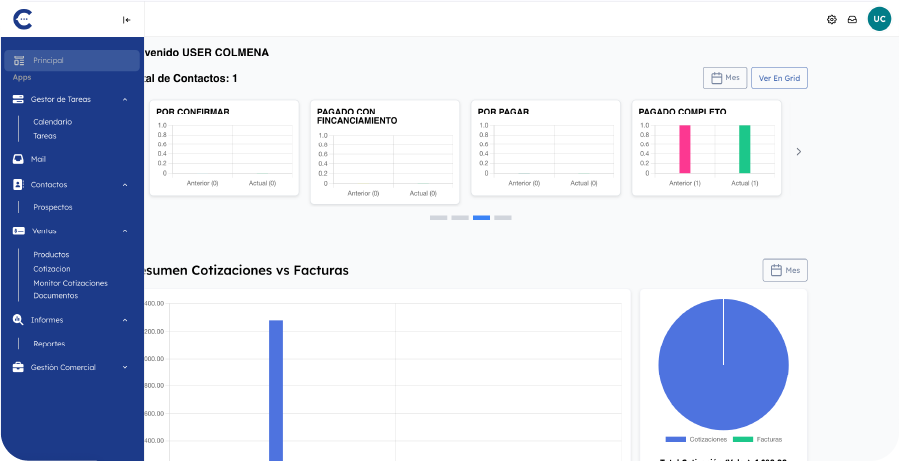Viewport: 899px width, 461px height.
Task: Open Documentos in sidebar
Action: (56, 296)
